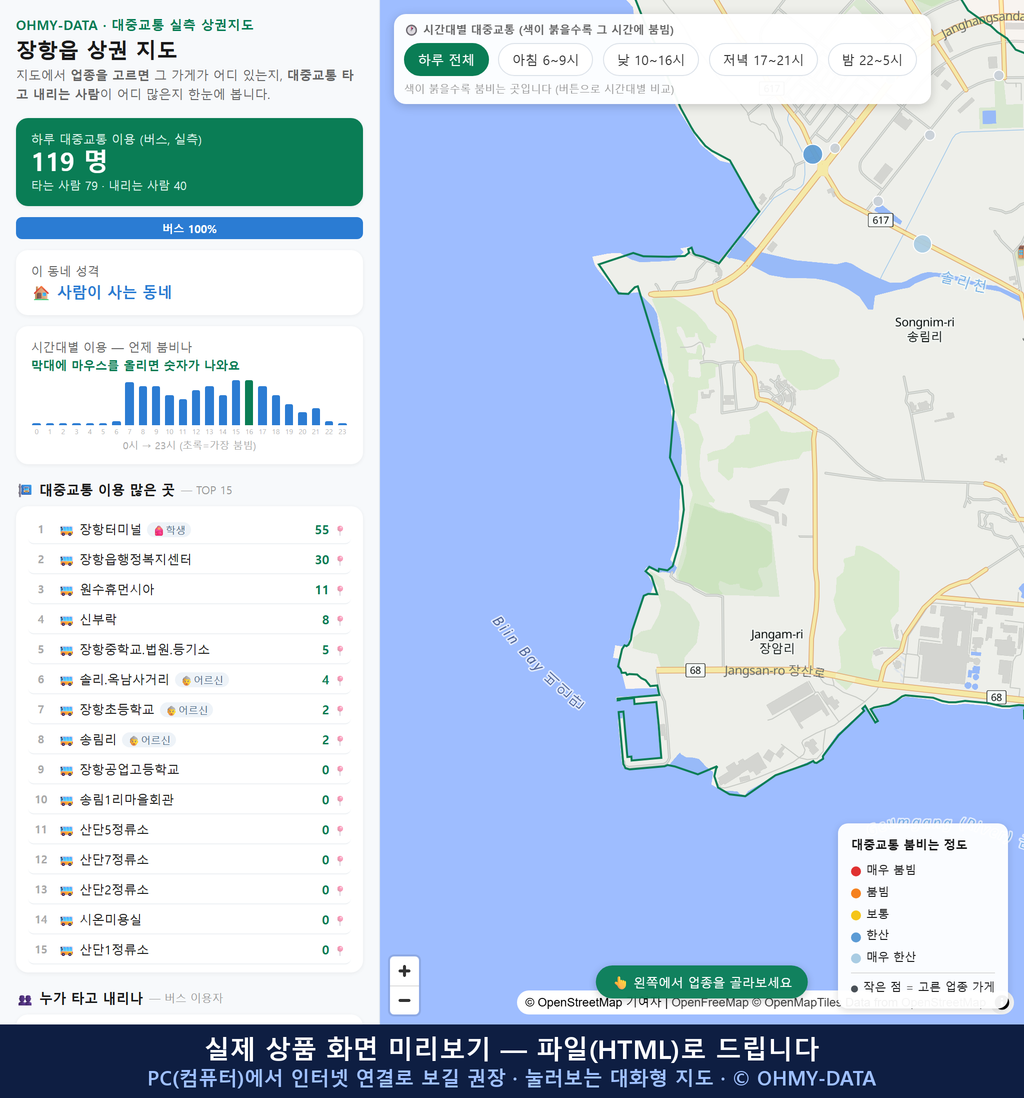This screenshot has width=1024, height=1098.
Task: Zoom out the map with minus button
Action: [404, 1000]
